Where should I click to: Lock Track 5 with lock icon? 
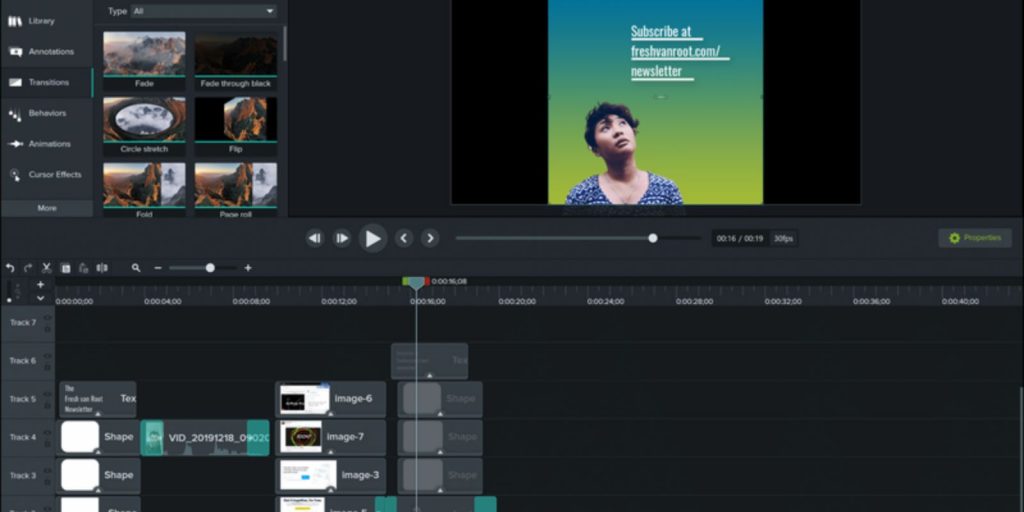48,405
